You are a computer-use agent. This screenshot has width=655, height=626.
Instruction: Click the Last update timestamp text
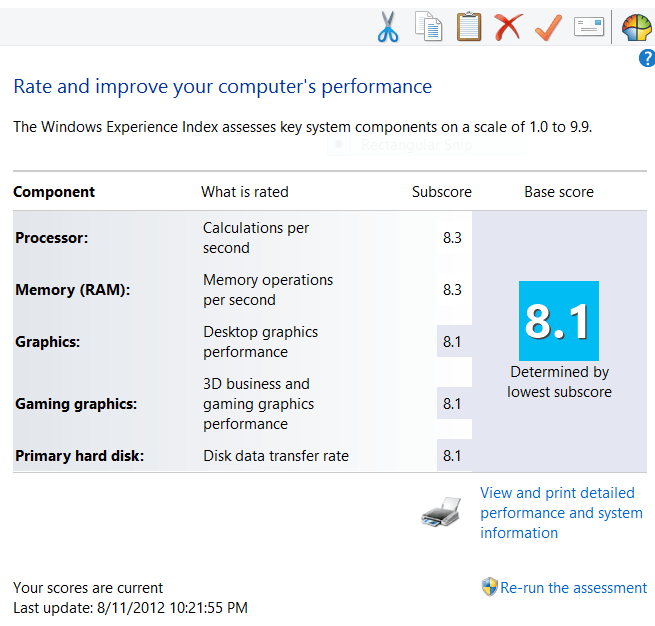[x=130, y=608]
